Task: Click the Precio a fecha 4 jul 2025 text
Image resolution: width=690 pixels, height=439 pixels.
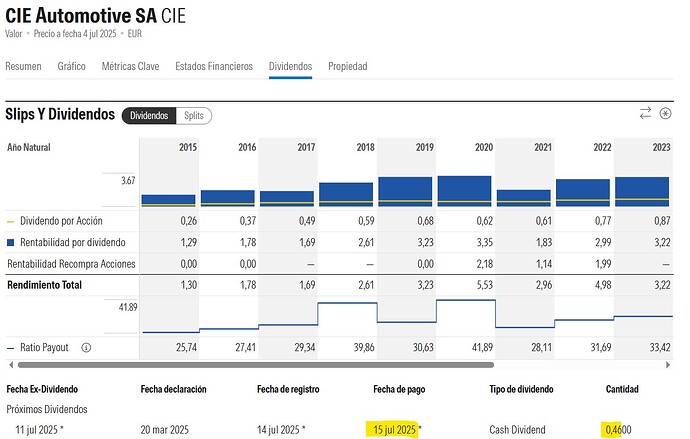Action: pyautogui.click(x=75, y=34)
